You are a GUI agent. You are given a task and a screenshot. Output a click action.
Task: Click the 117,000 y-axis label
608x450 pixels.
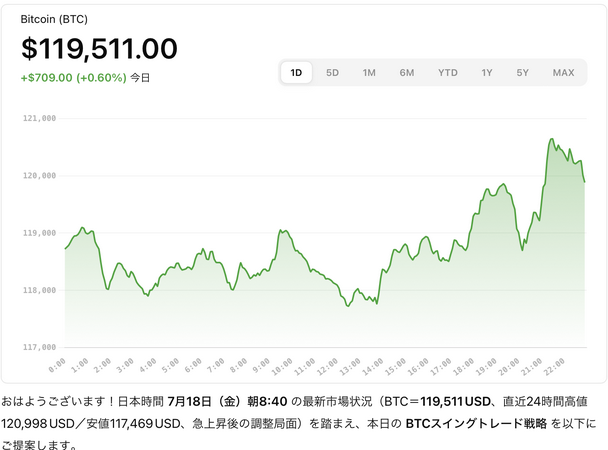coord(39,347)
